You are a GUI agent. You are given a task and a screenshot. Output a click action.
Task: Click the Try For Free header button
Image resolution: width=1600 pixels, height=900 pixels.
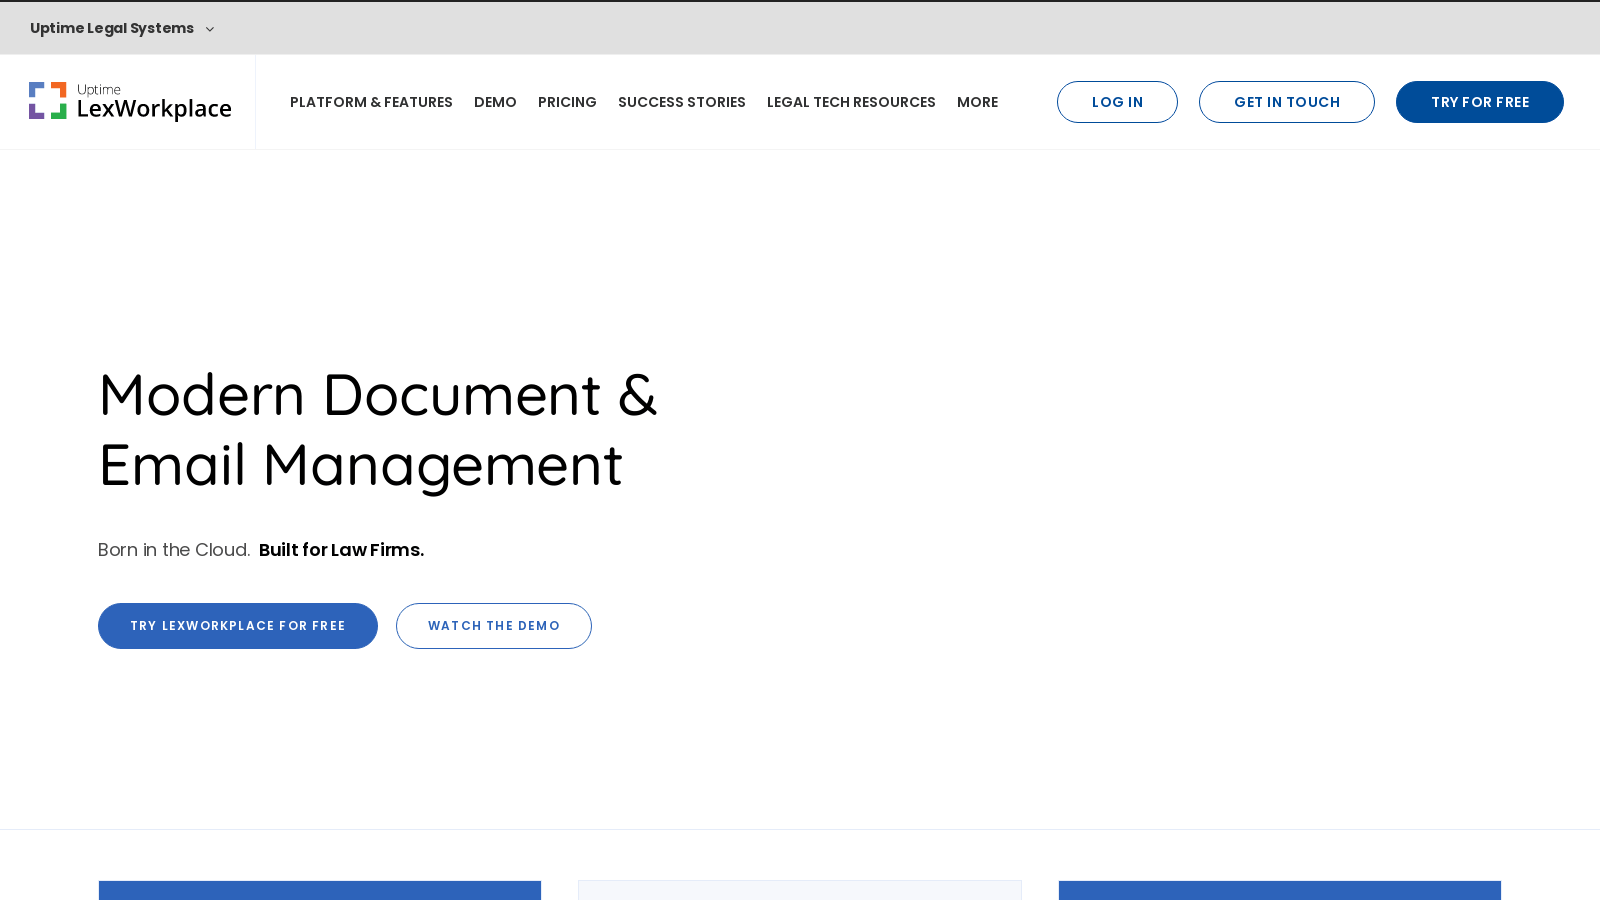coord(1480,102)
